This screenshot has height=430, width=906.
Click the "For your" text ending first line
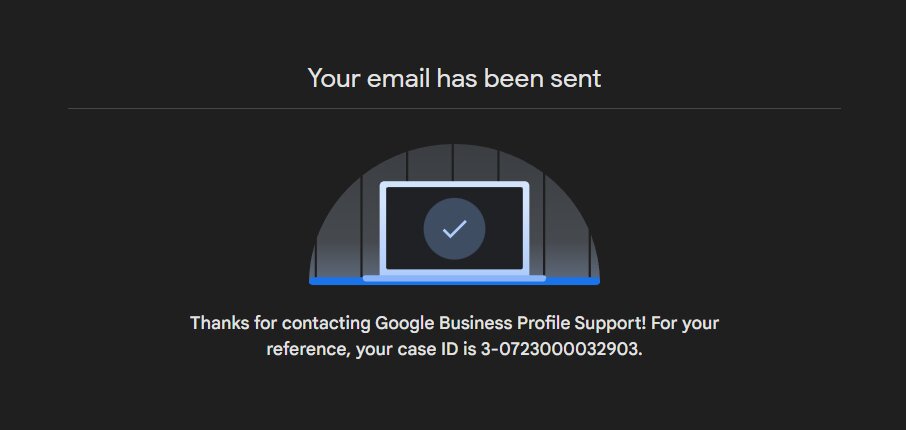tap(685, 322)
